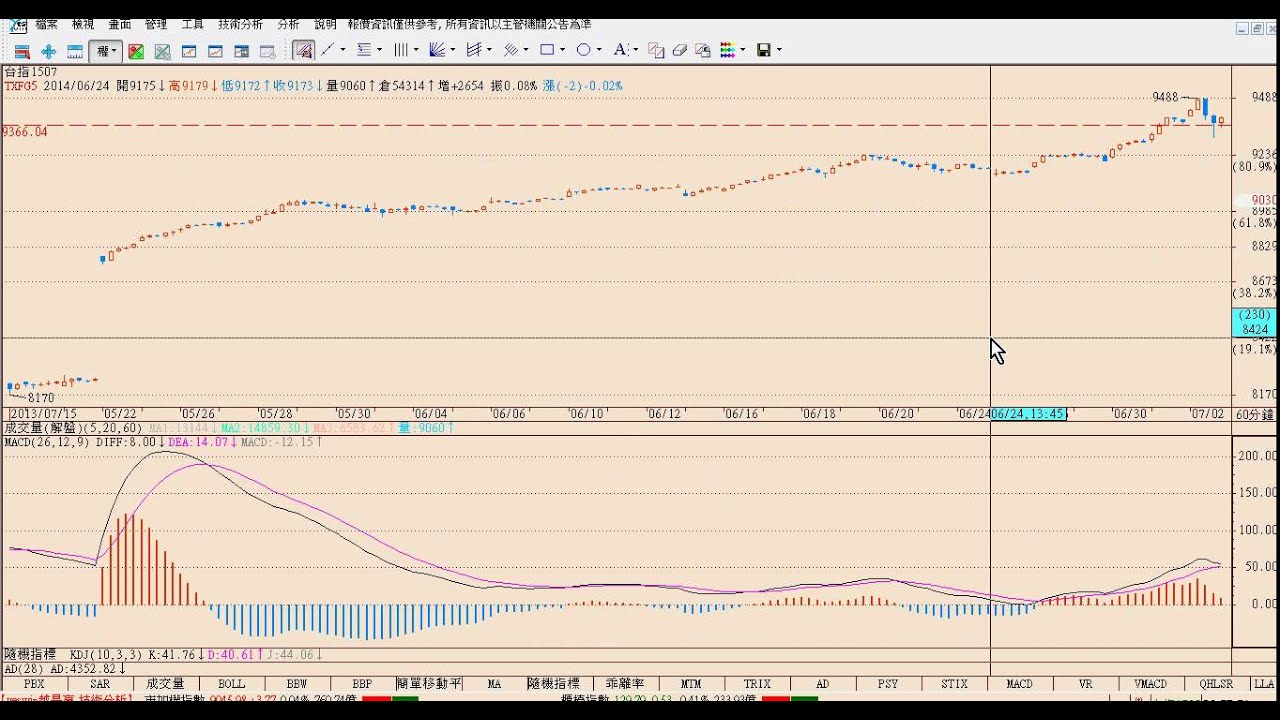This screenshot has width=1280, height=720.
Task: Expand the save icon dropdown arrow
Action: point(779,50)
